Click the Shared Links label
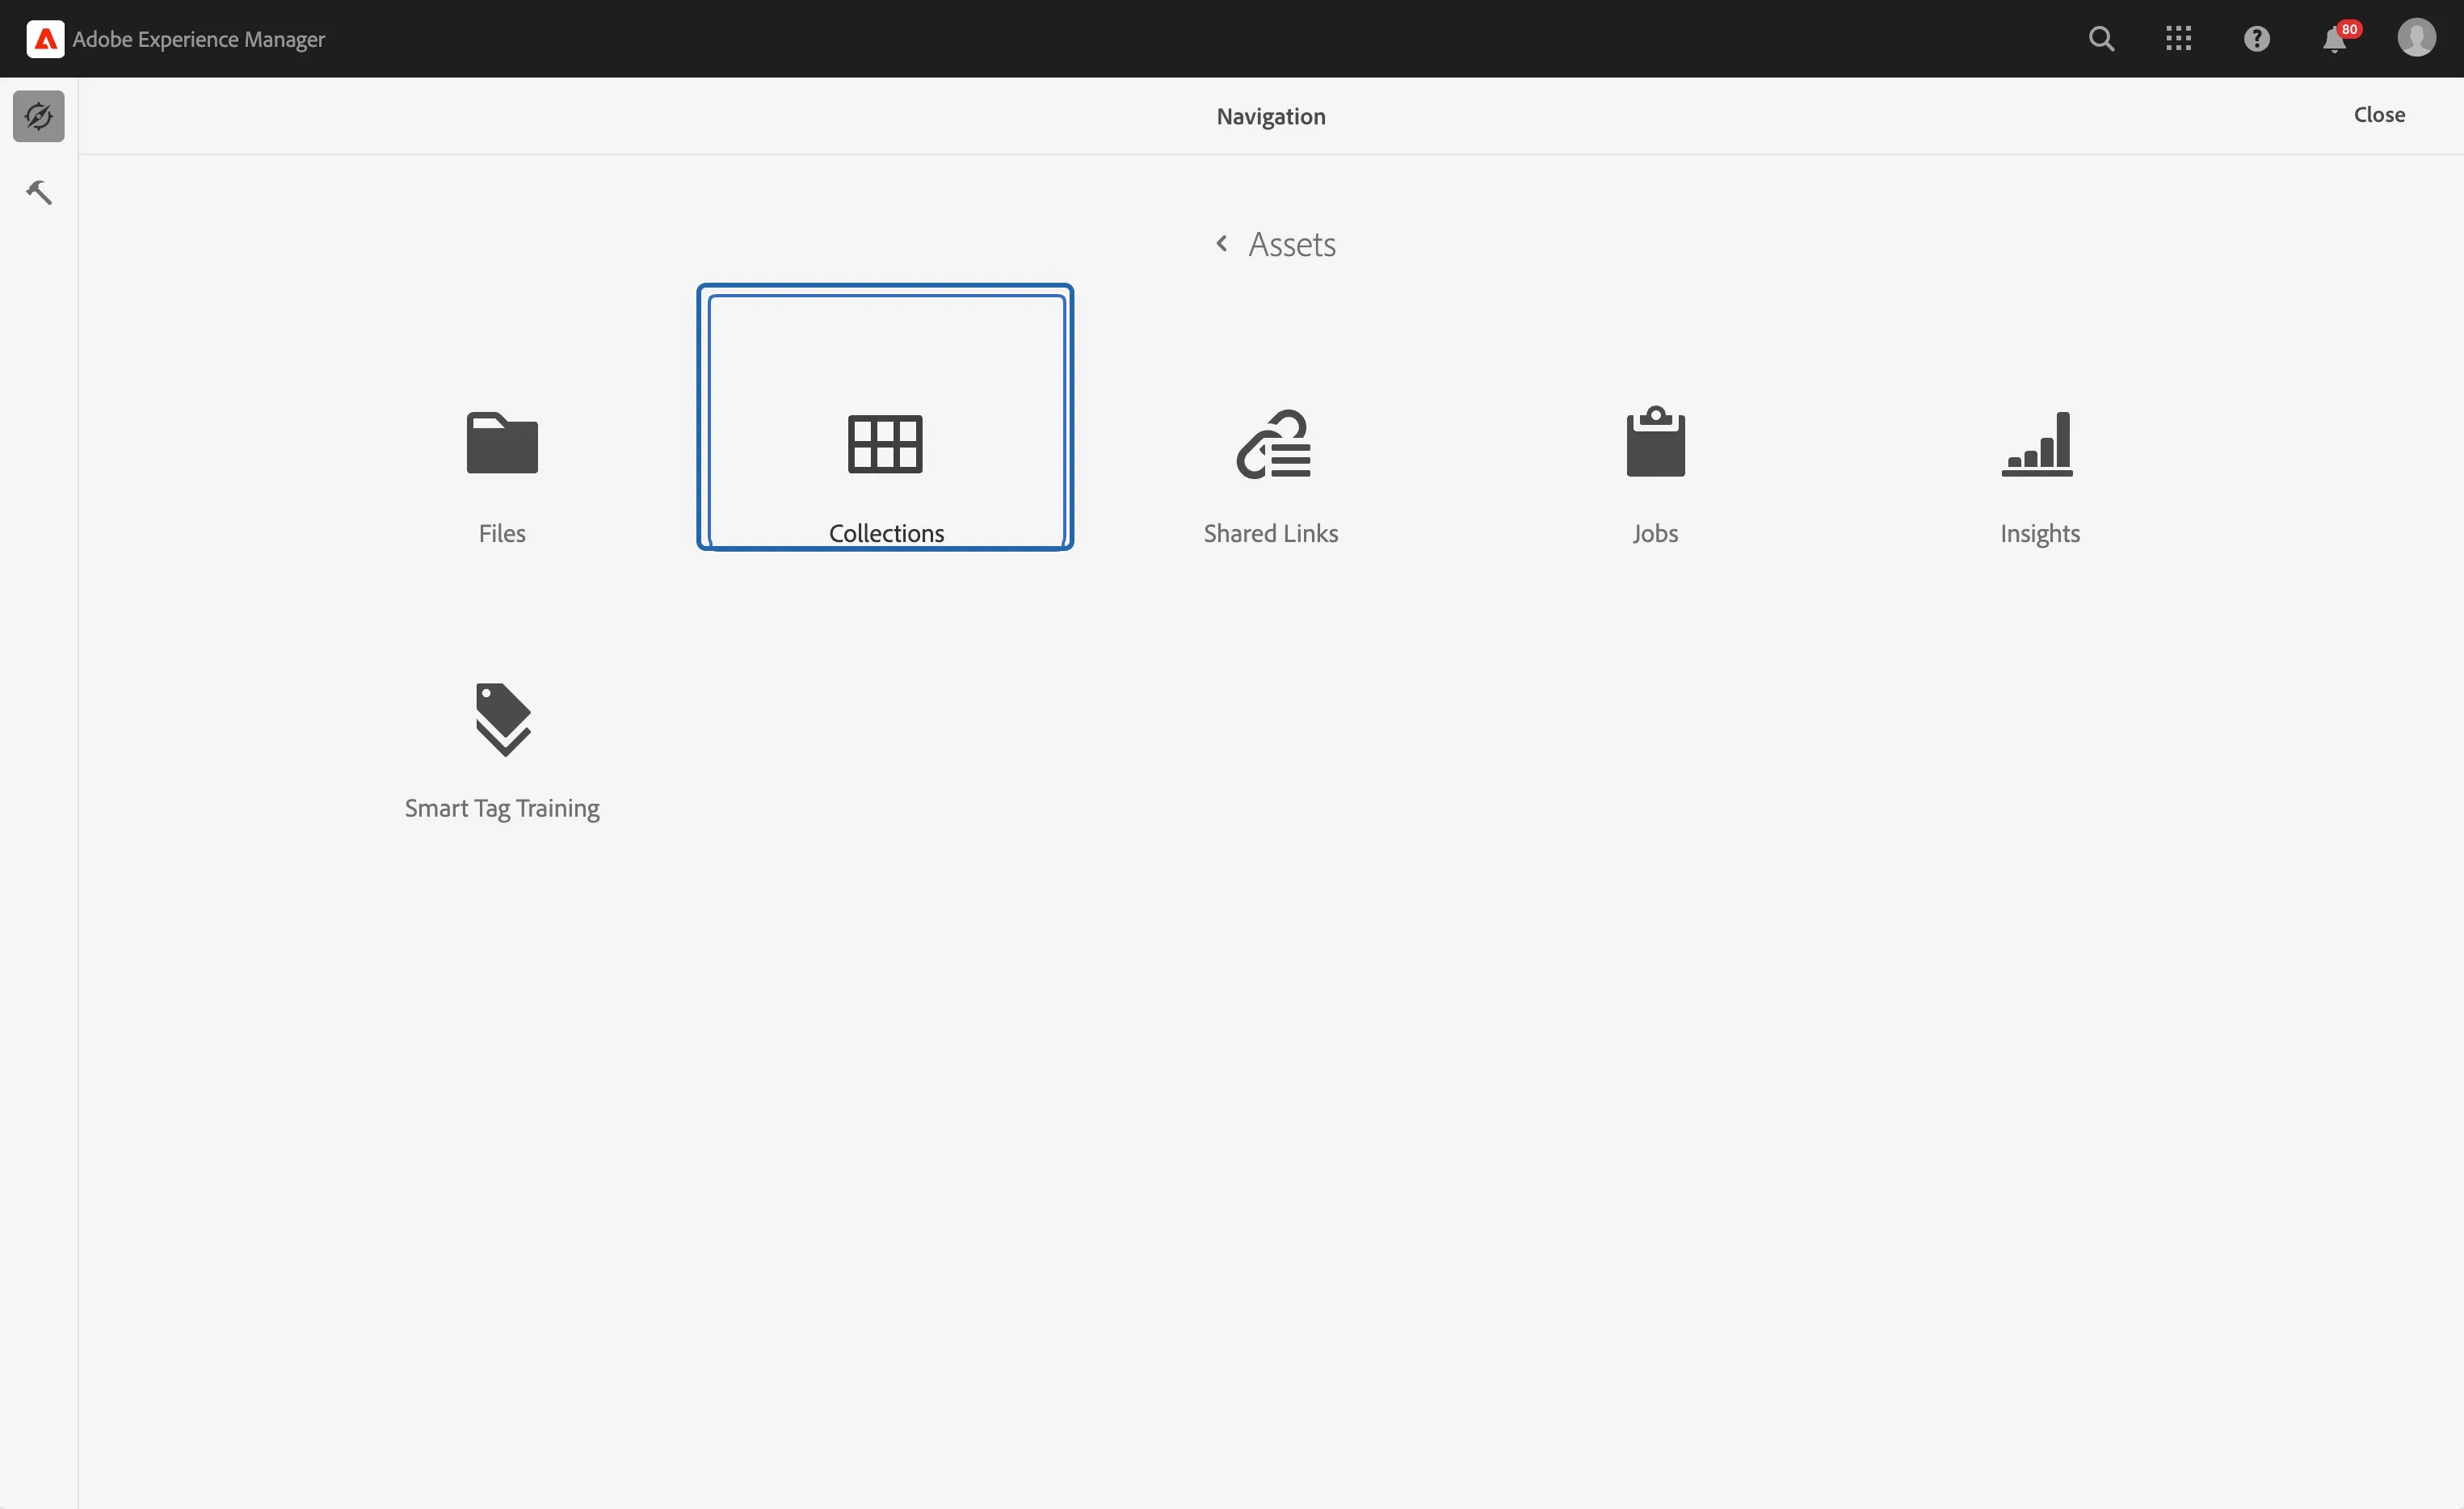The image size is (2464, 1509). tap(1271, 533)
